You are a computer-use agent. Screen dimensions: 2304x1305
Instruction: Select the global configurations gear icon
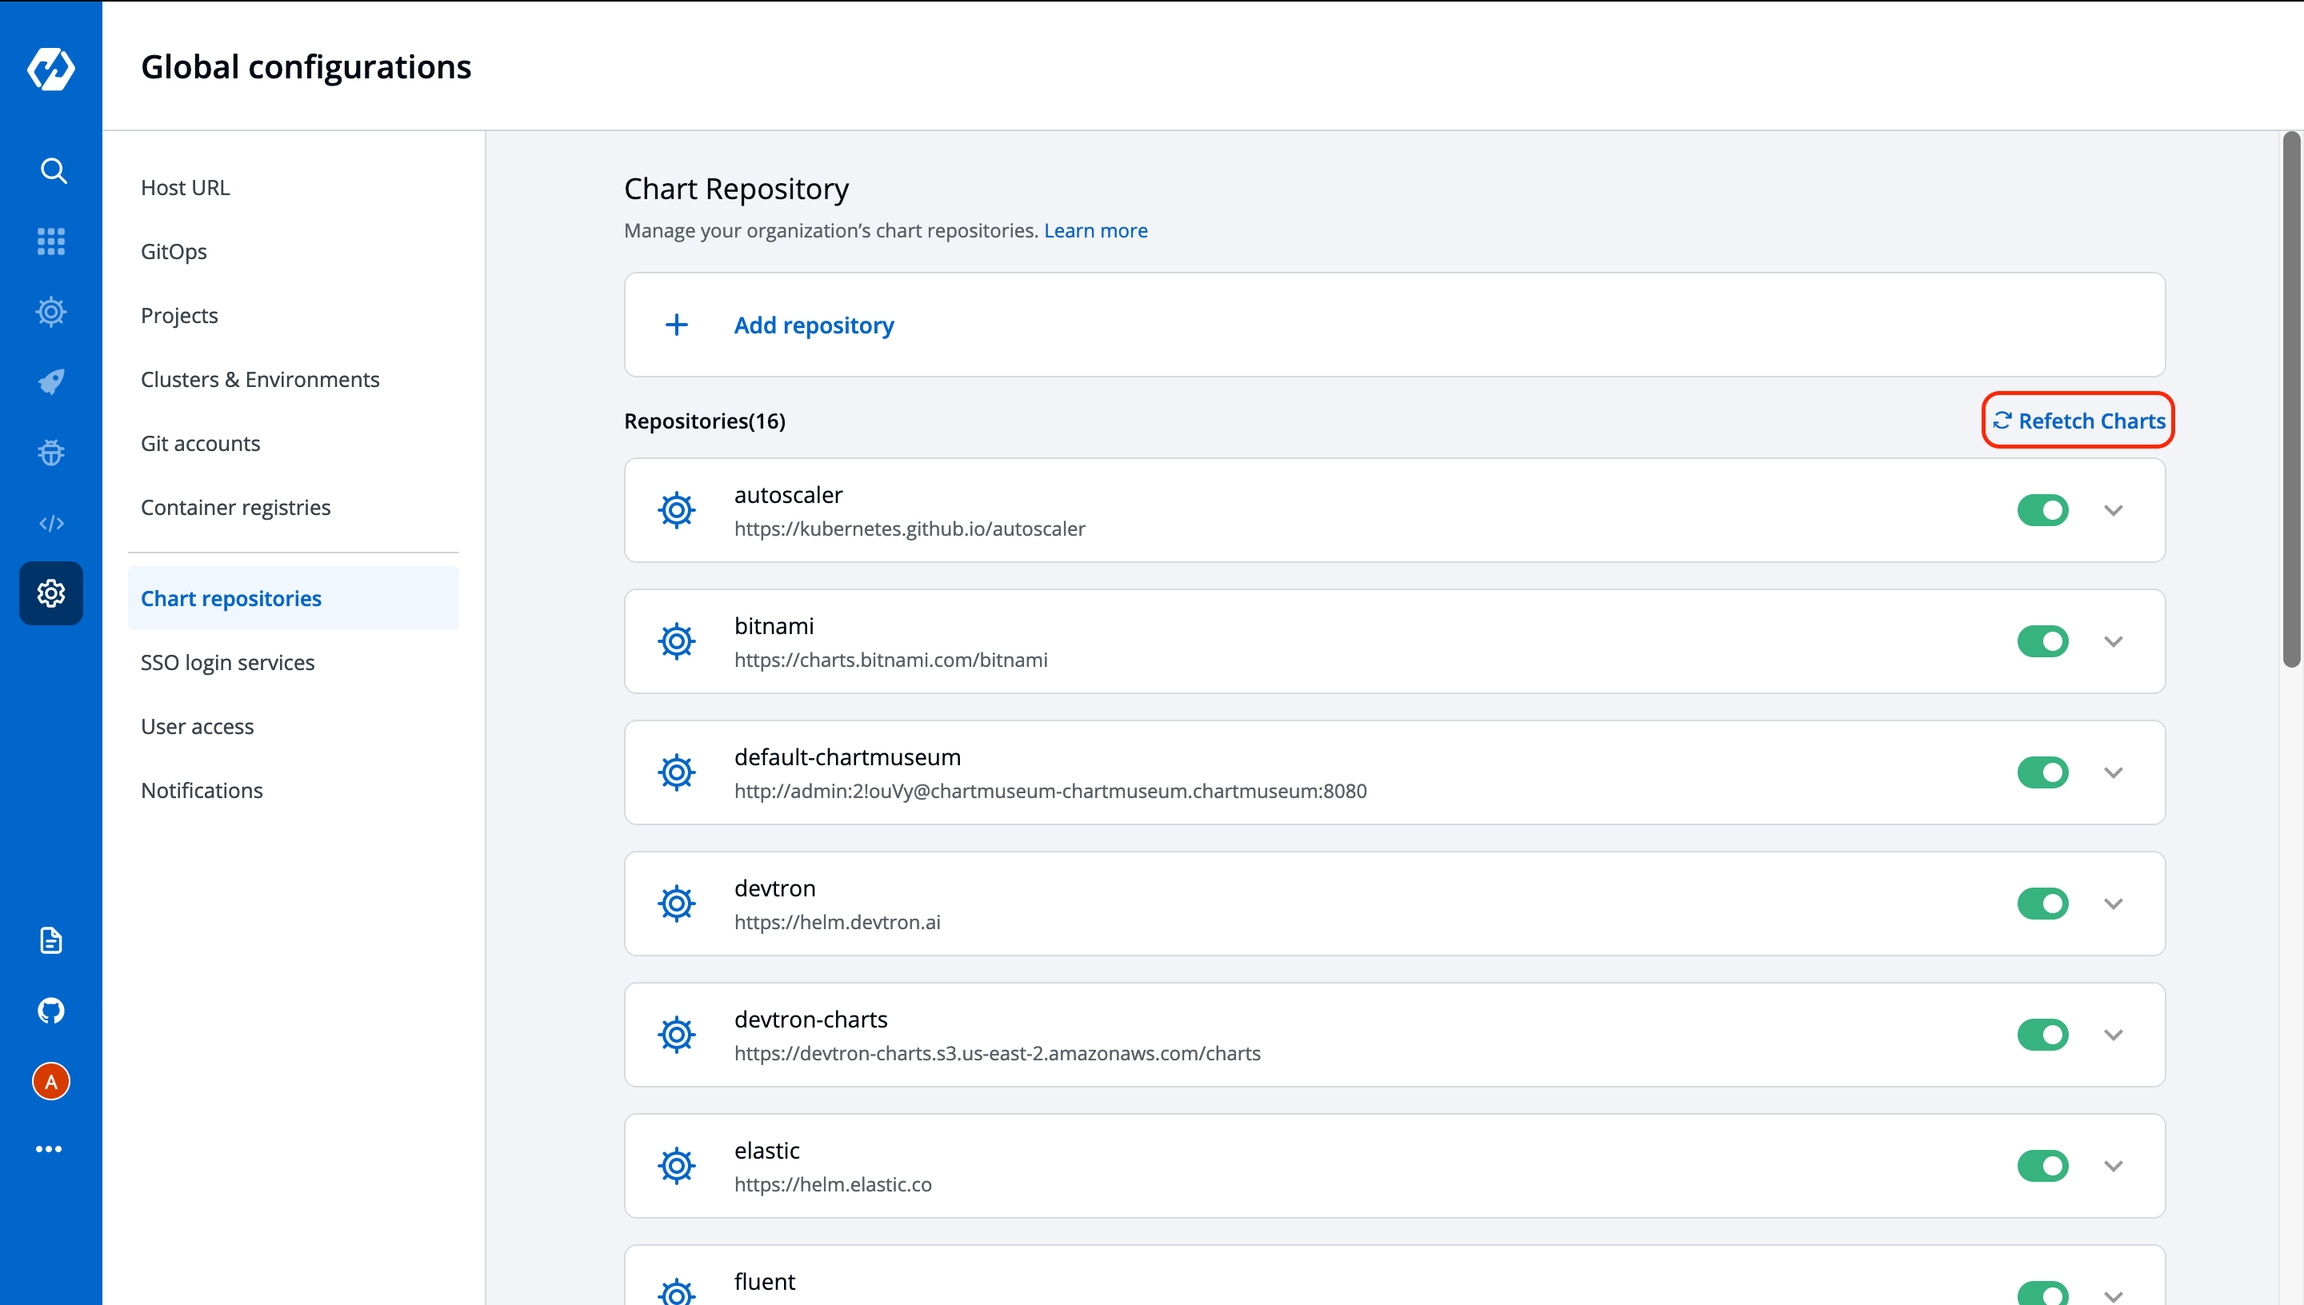click(51, 593)
